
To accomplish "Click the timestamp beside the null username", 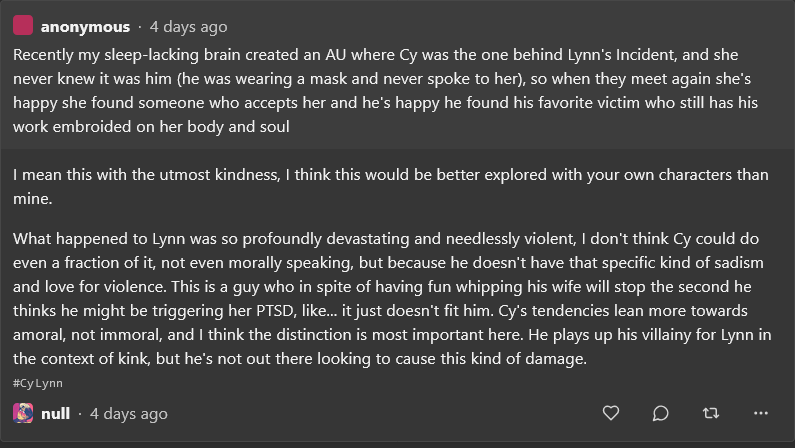I will coord(129,413).
